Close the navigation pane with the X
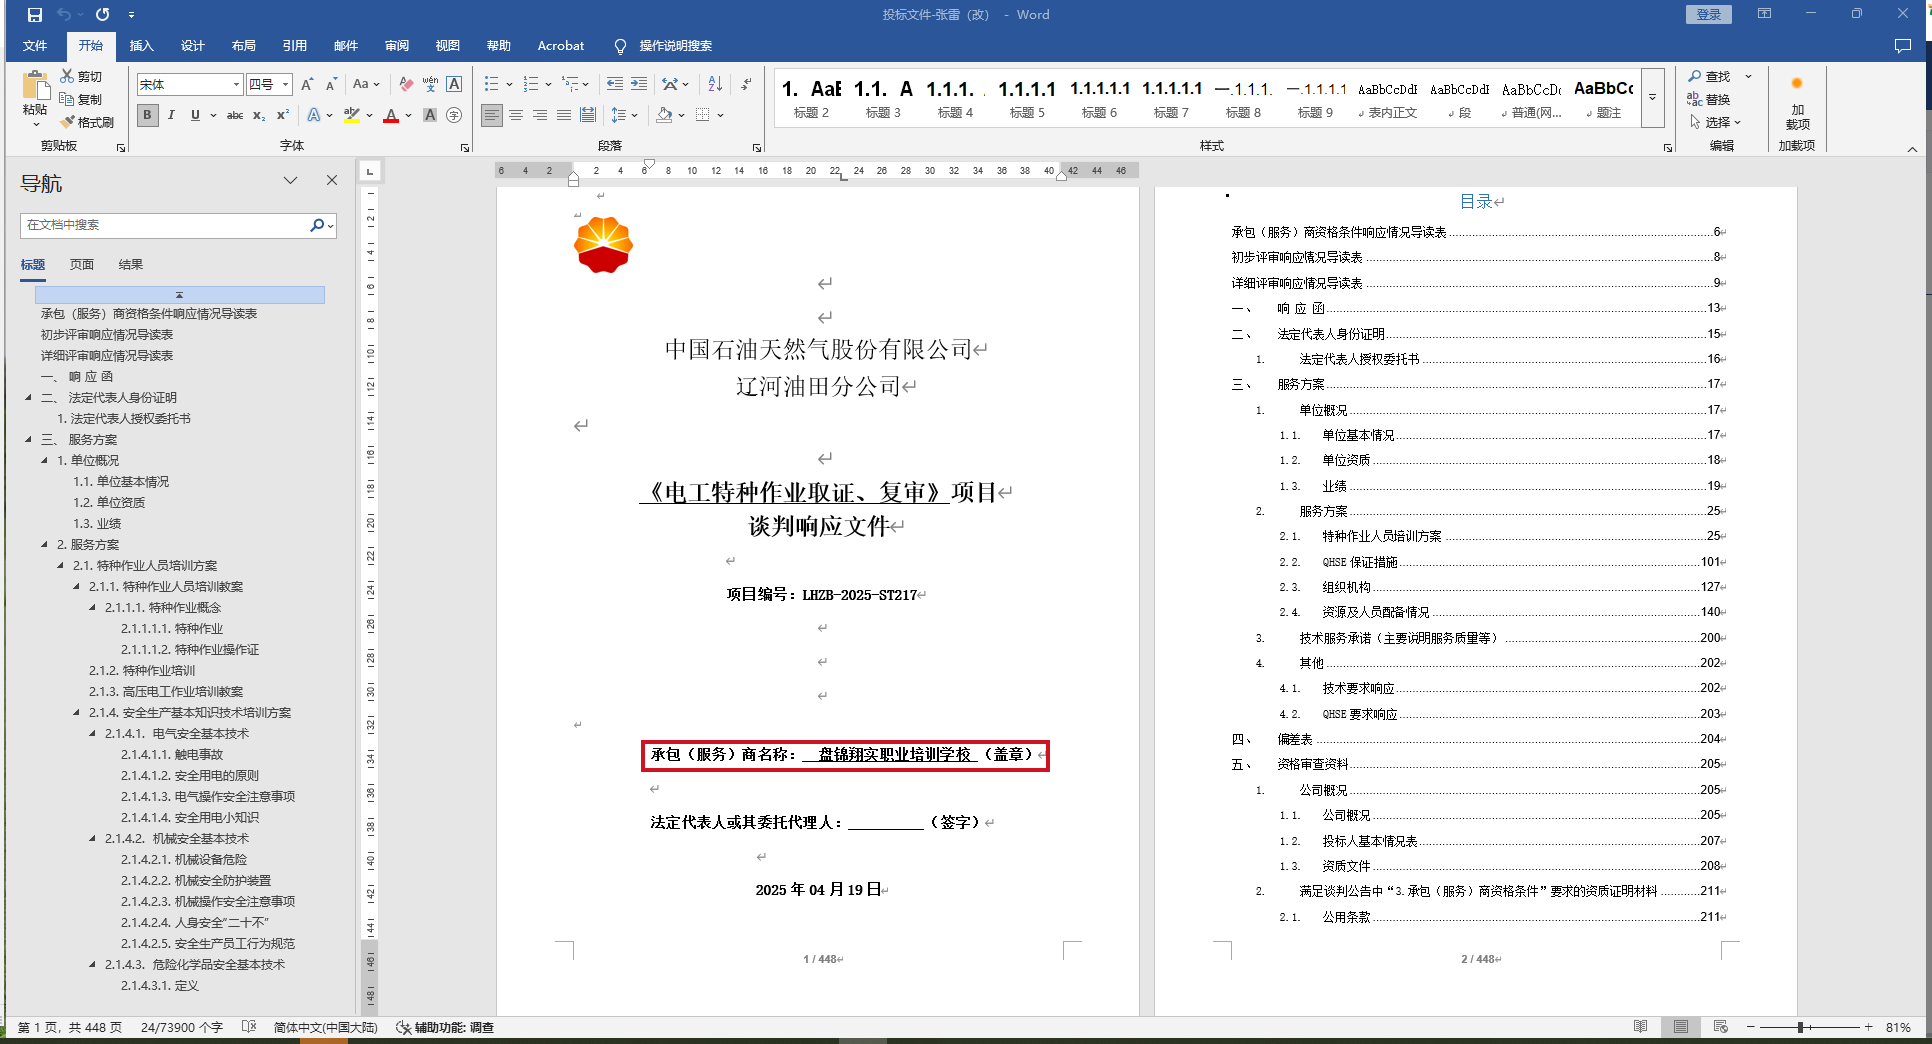This screenshot has width=1932, height=1044. coord(332,181)
